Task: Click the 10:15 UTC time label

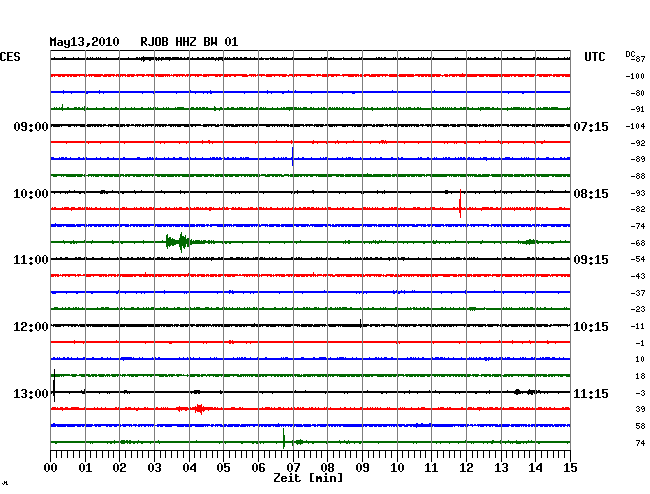Action: (x=591, y=327)
